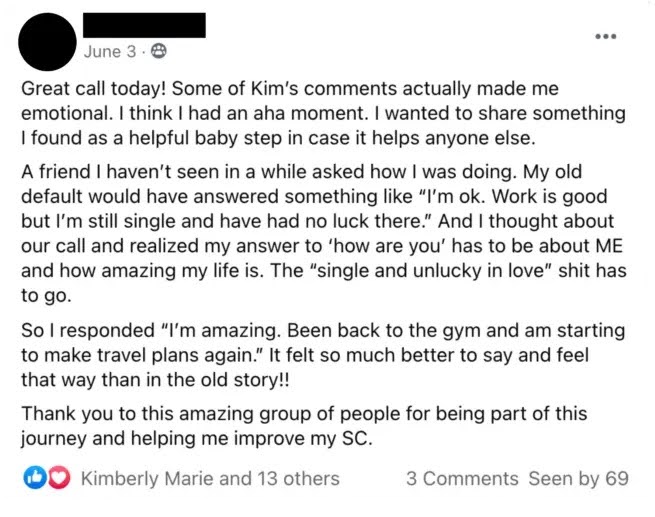Click the 'Thank you to this amazing group' paragraph
This screenshot has width=655, height=517.
[304, 426]
